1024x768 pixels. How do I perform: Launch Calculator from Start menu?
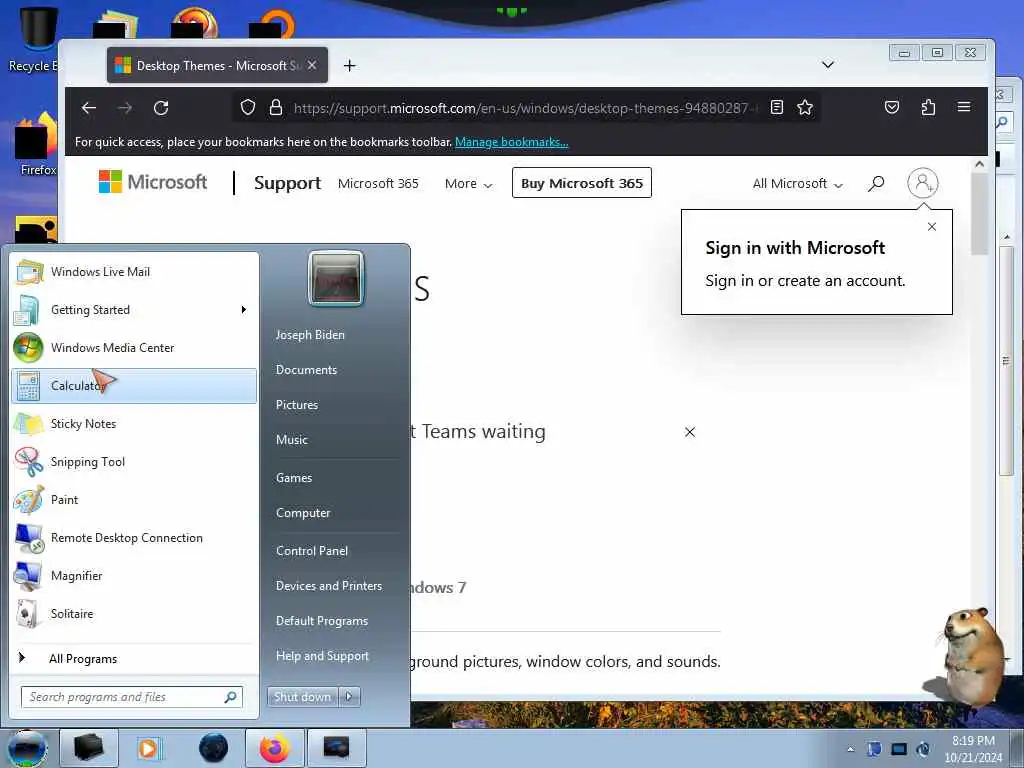coord(134,386)
